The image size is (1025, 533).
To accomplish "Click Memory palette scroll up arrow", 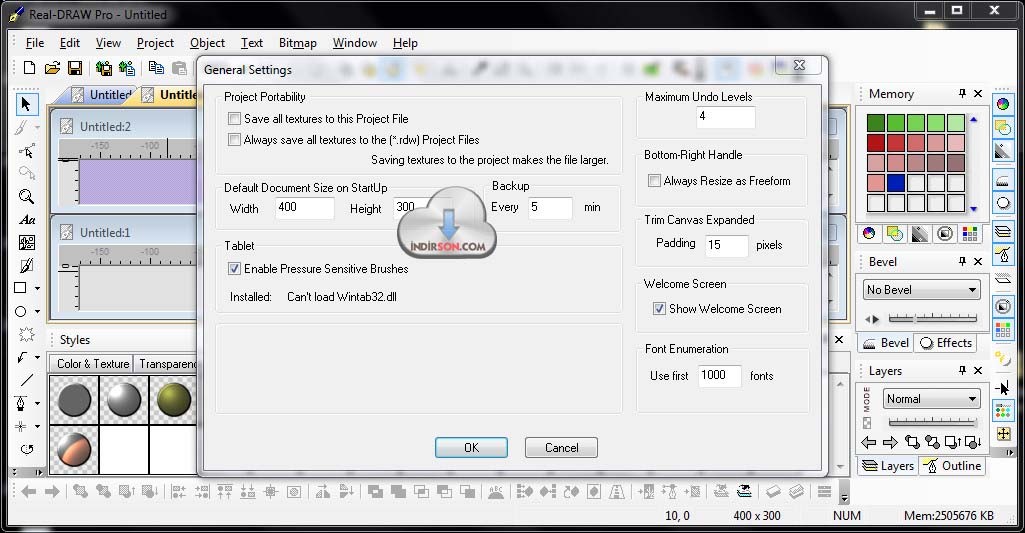I will [973, 120].
